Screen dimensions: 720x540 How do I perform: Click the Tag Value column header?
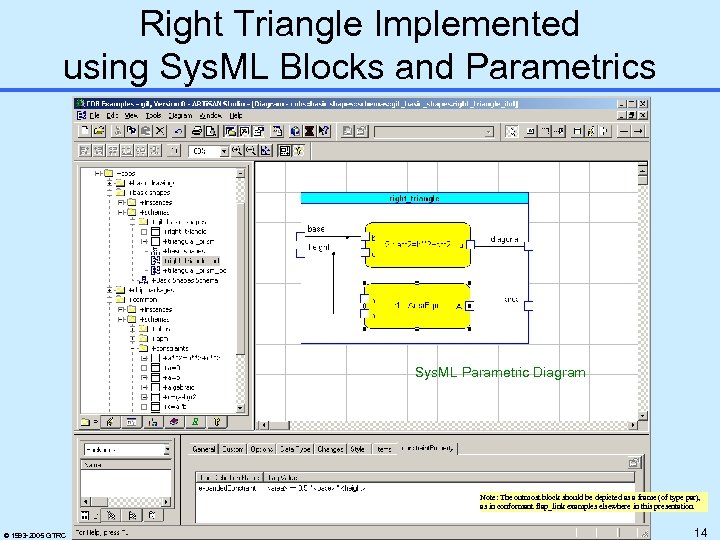tap(449, 477)
